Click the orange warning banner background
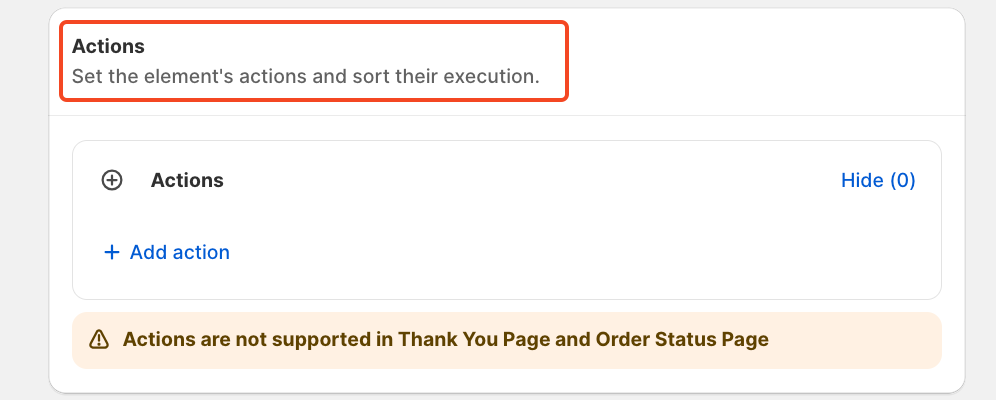This screenshot has height=400, width=996. tap(507, 340)
